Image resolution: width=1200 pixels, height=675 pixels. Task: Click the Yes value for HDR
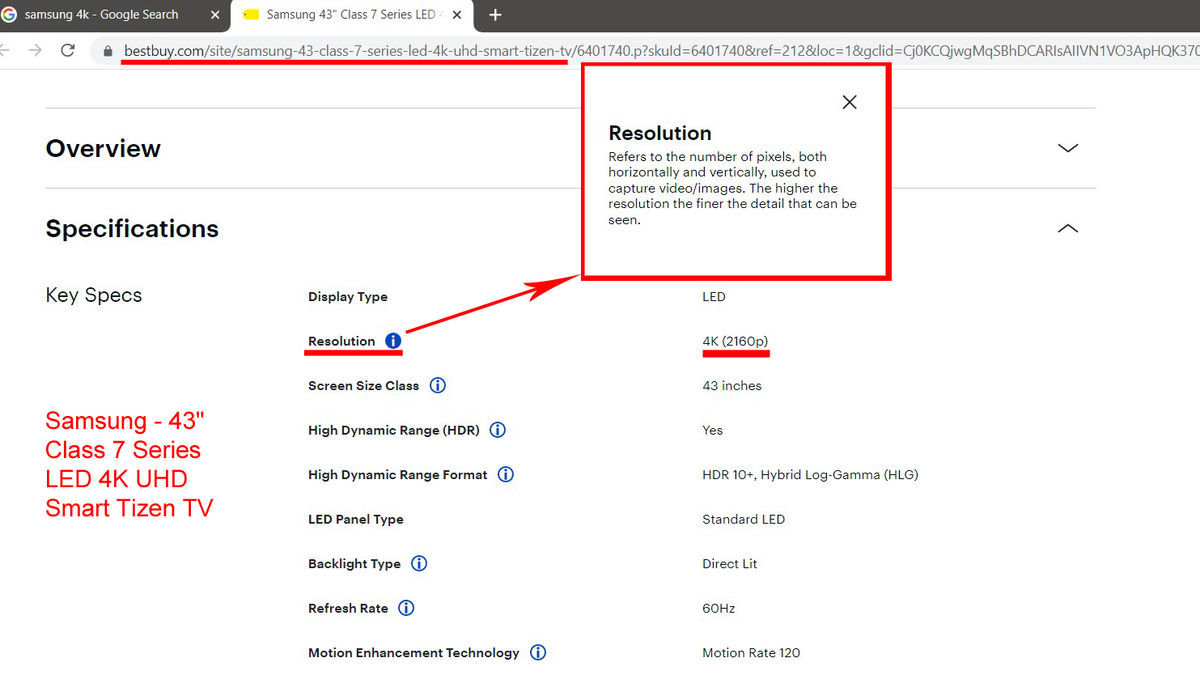click(713, 430)
